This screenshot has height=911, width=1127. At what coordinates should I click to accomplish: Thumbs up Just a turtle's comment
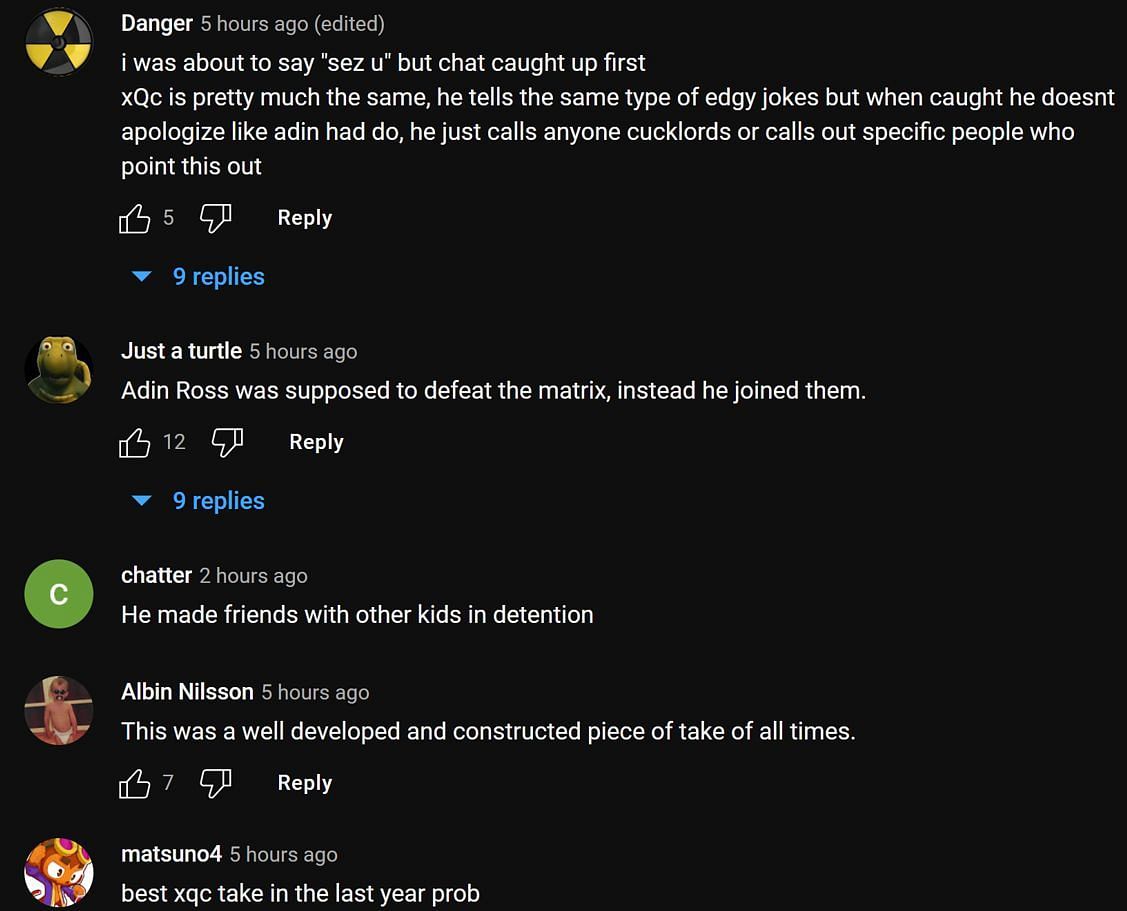(x=135, y=442)
